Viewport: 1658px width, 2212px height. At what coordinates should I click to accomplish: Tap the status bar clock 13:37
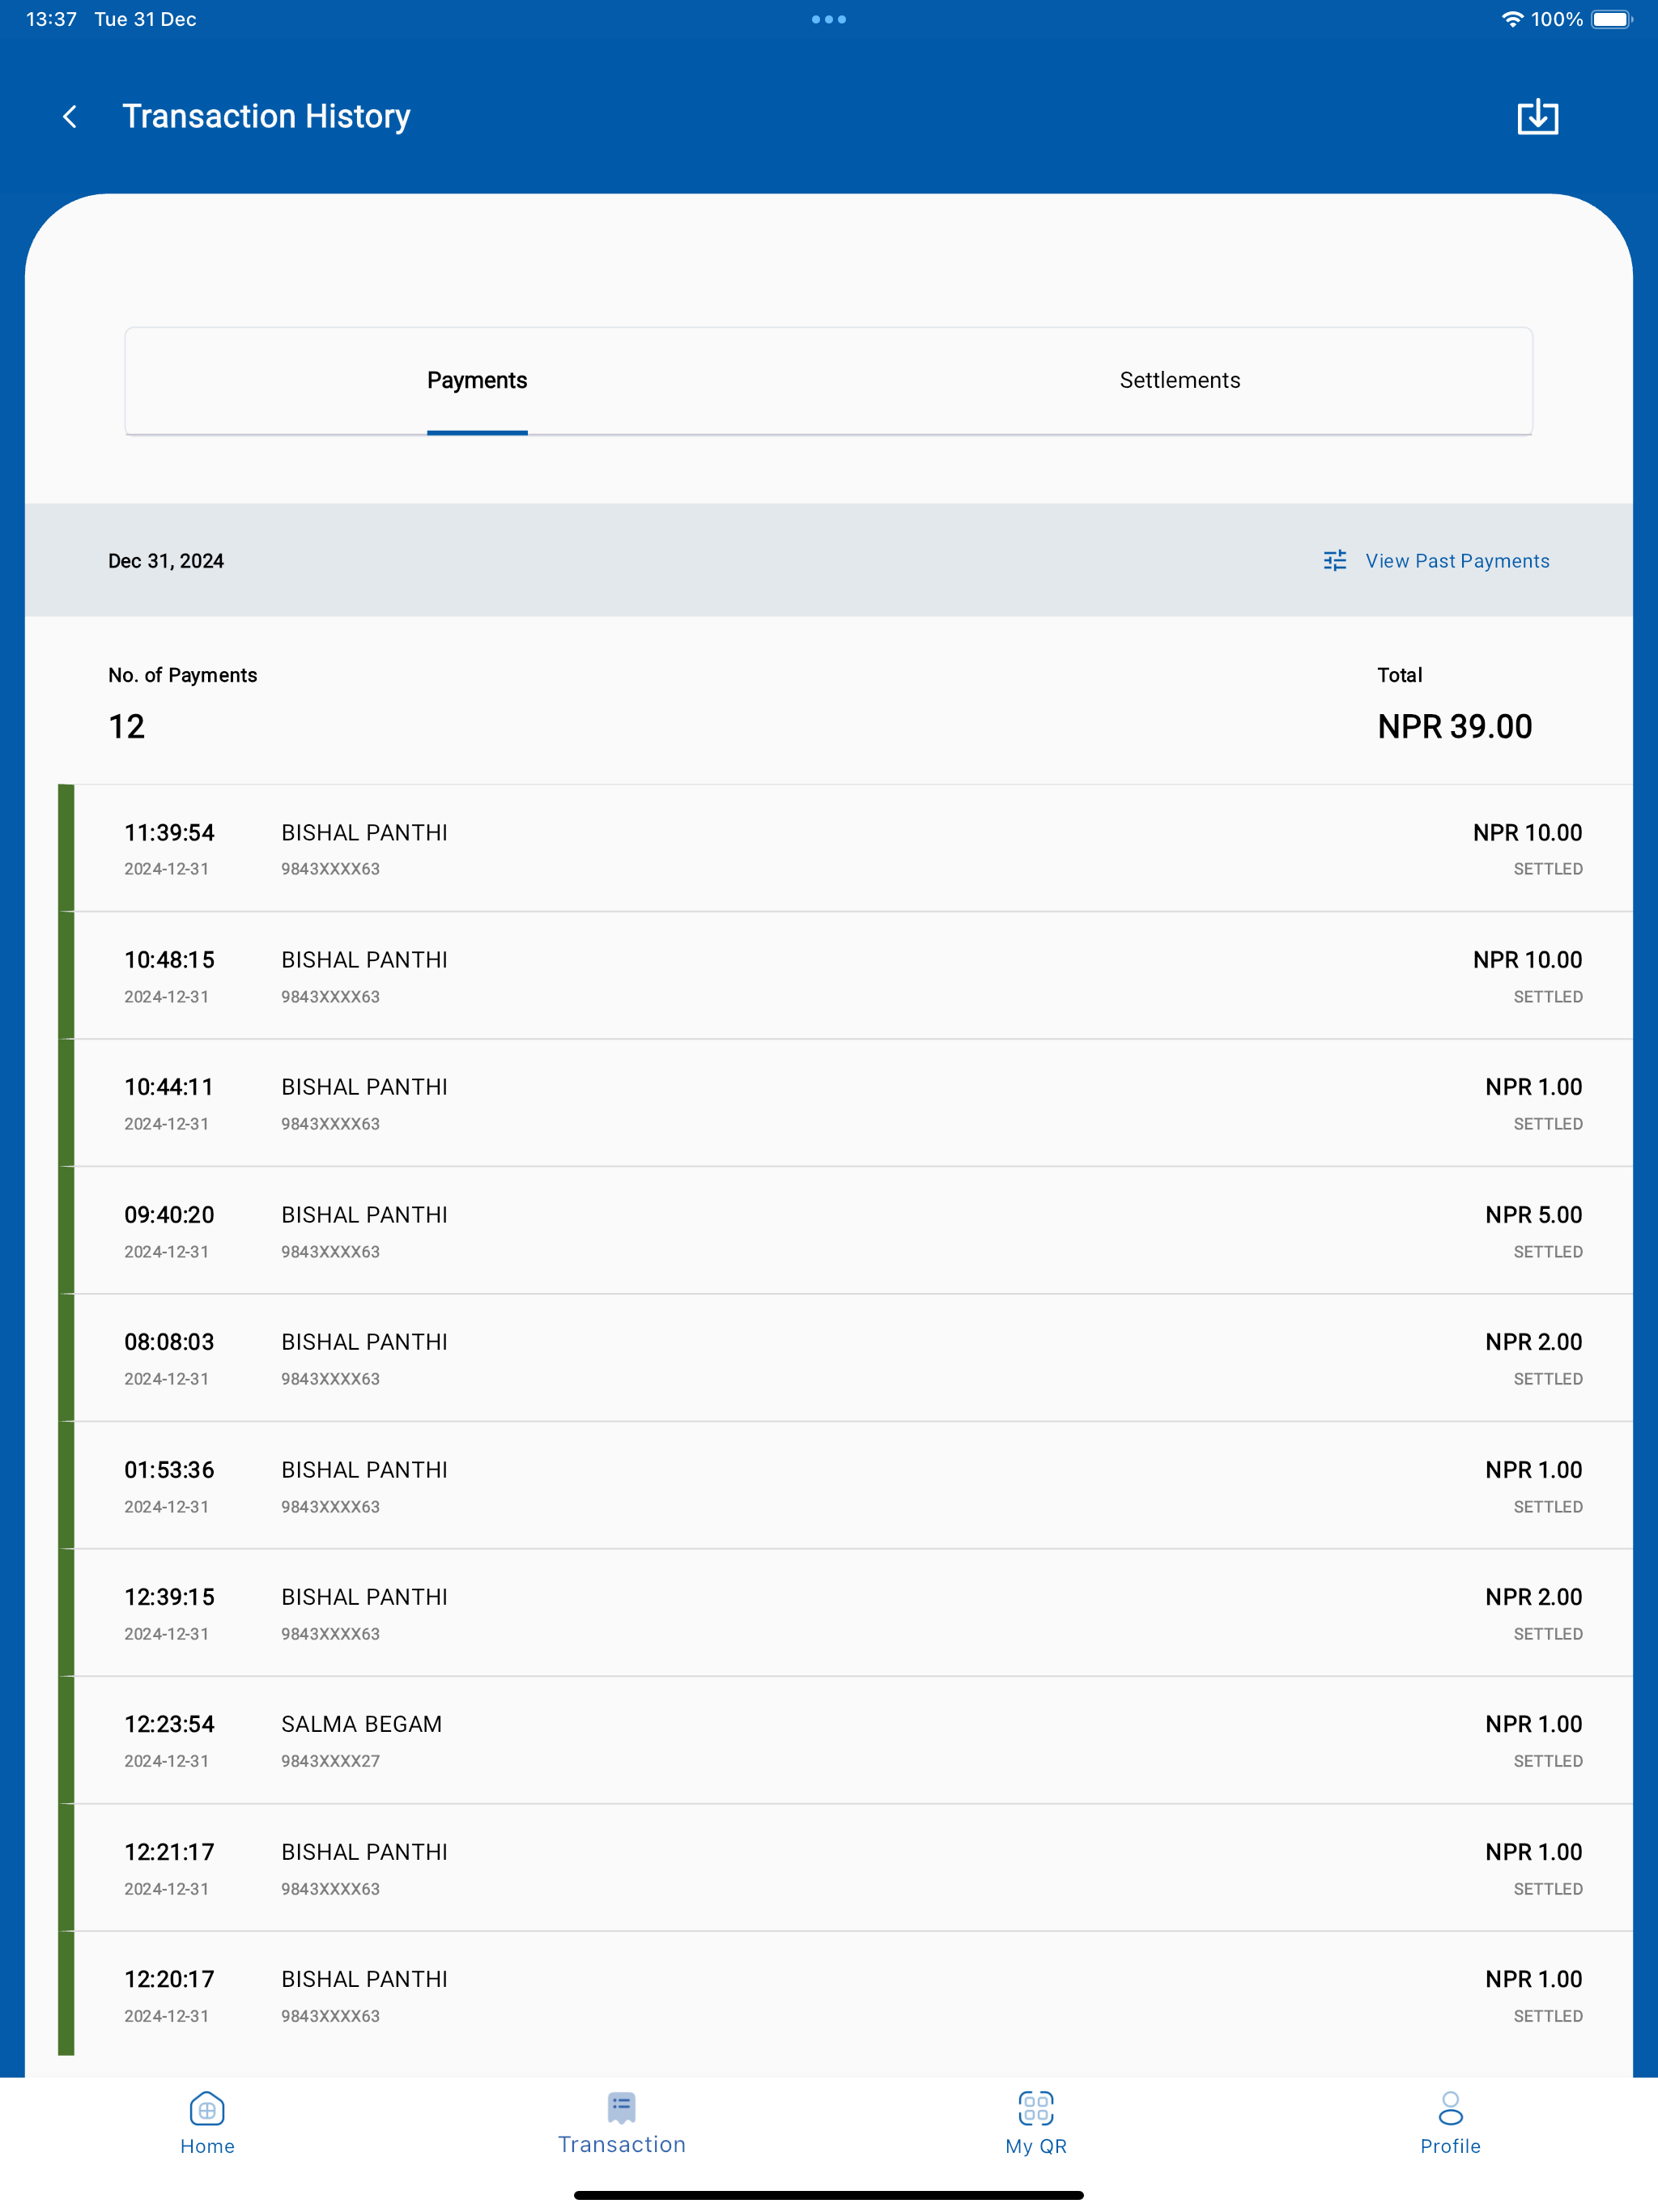(x=51, y=19)
